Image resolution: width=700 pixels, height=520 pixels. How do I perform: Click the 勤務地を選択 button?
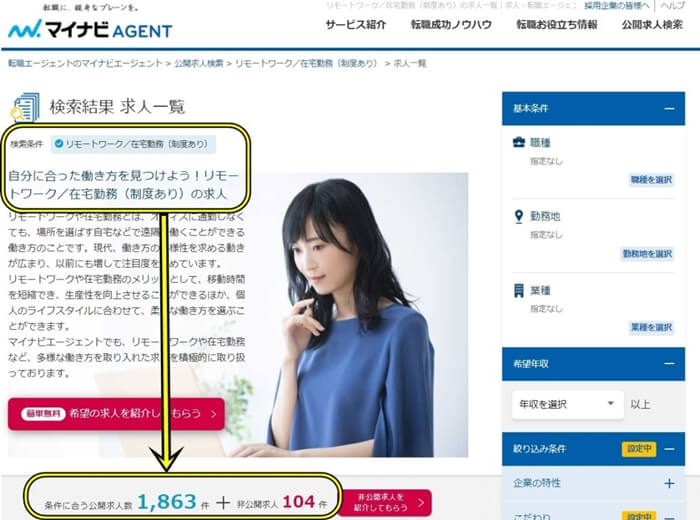coord(647,254)
